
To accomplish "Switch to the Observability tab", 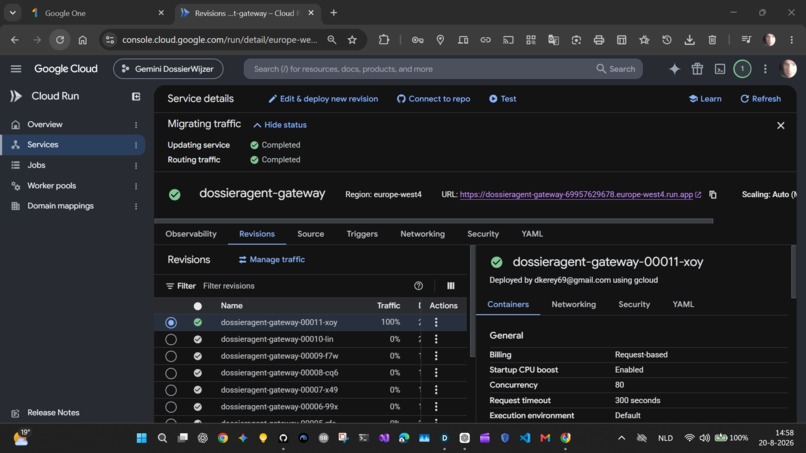I will 191,234.
